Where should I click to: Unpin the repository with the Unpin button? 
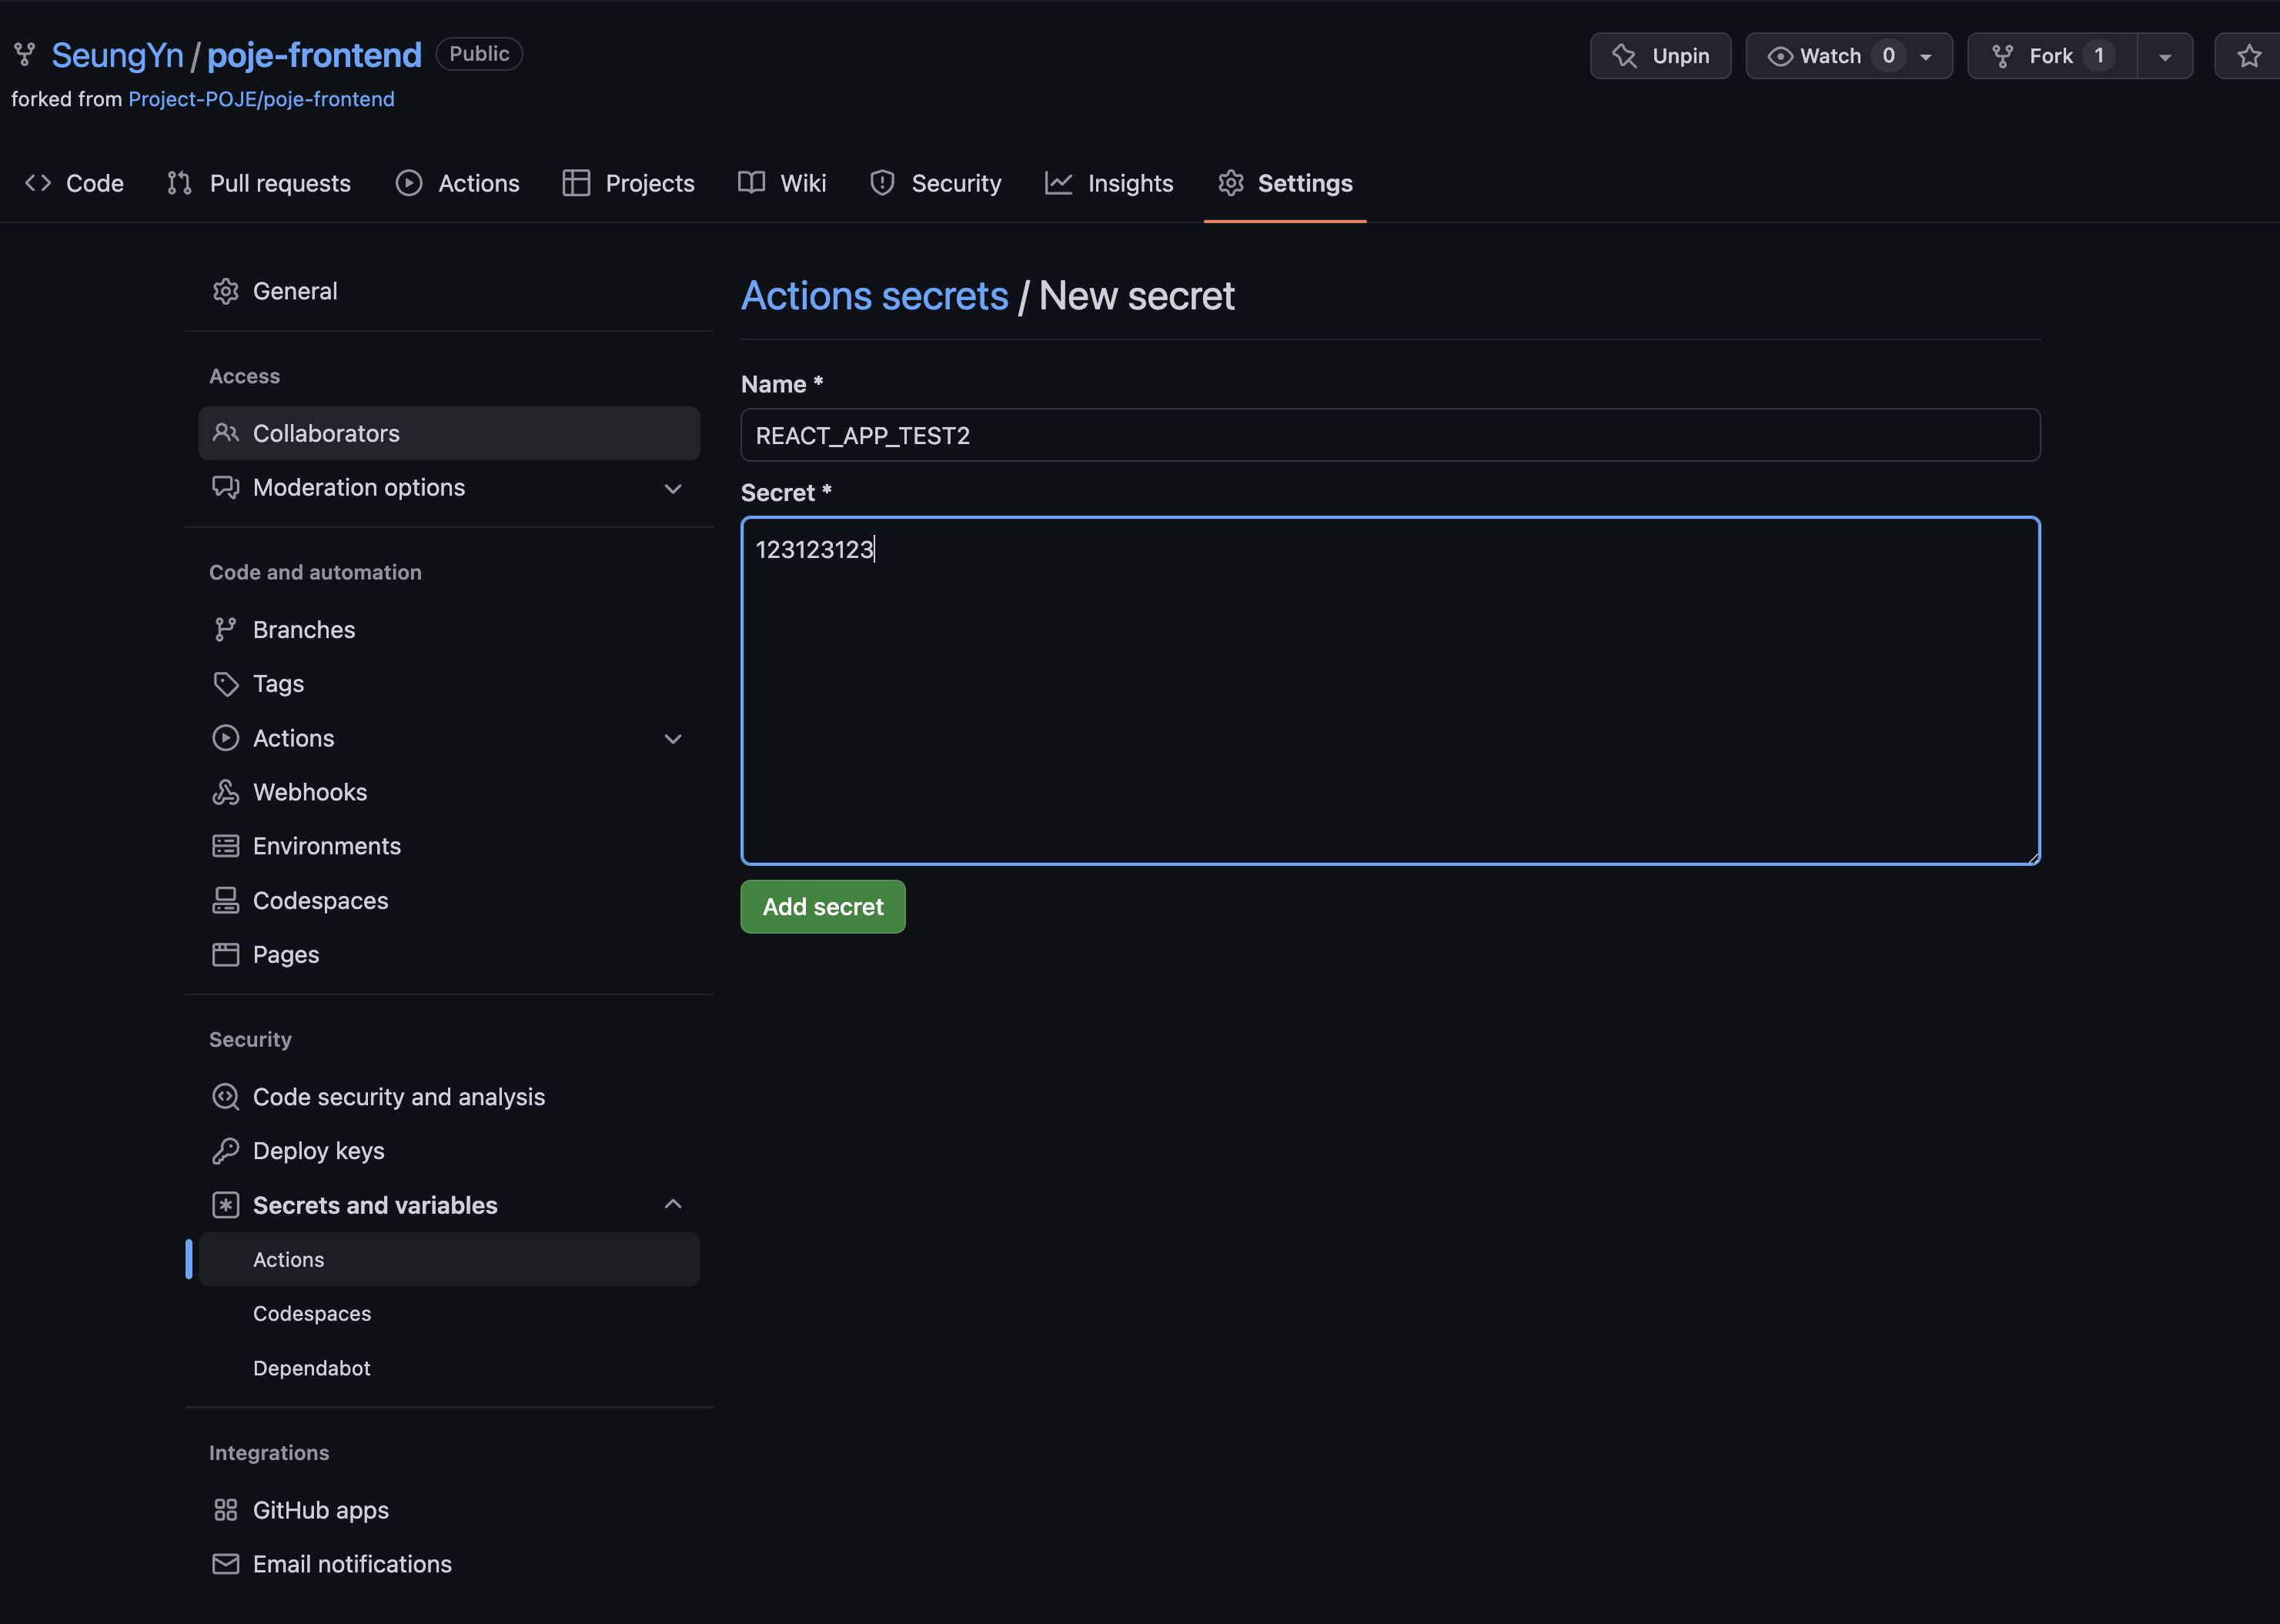tap(1660, 56)
